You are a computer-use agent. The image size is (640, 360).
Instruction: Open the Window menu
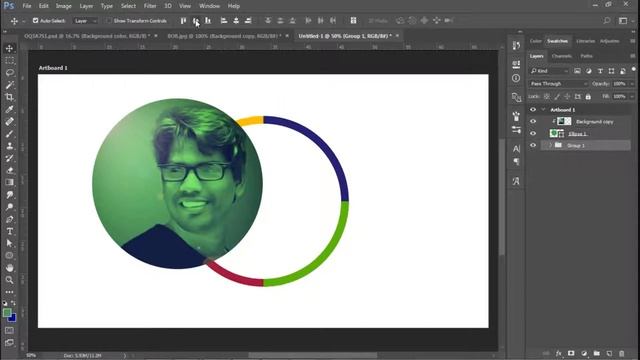pos(209,6)
